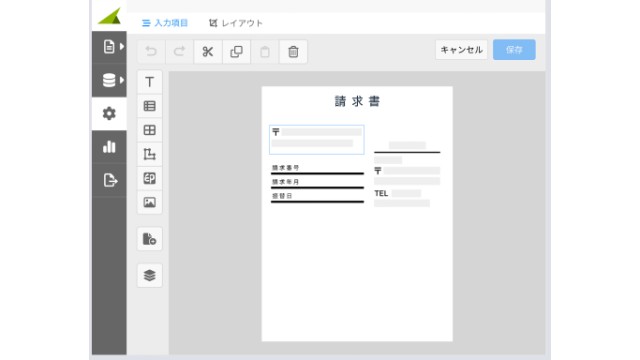Click the 保存 button
This screenshot has width=640, height=360.
[x=514, y=50]
